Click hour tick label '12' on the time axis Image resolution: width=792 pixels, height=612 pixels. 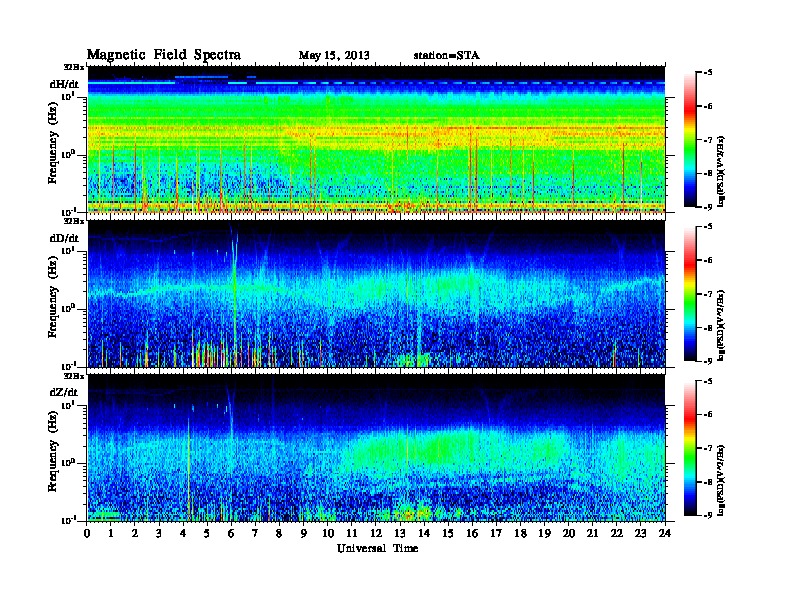376,534
